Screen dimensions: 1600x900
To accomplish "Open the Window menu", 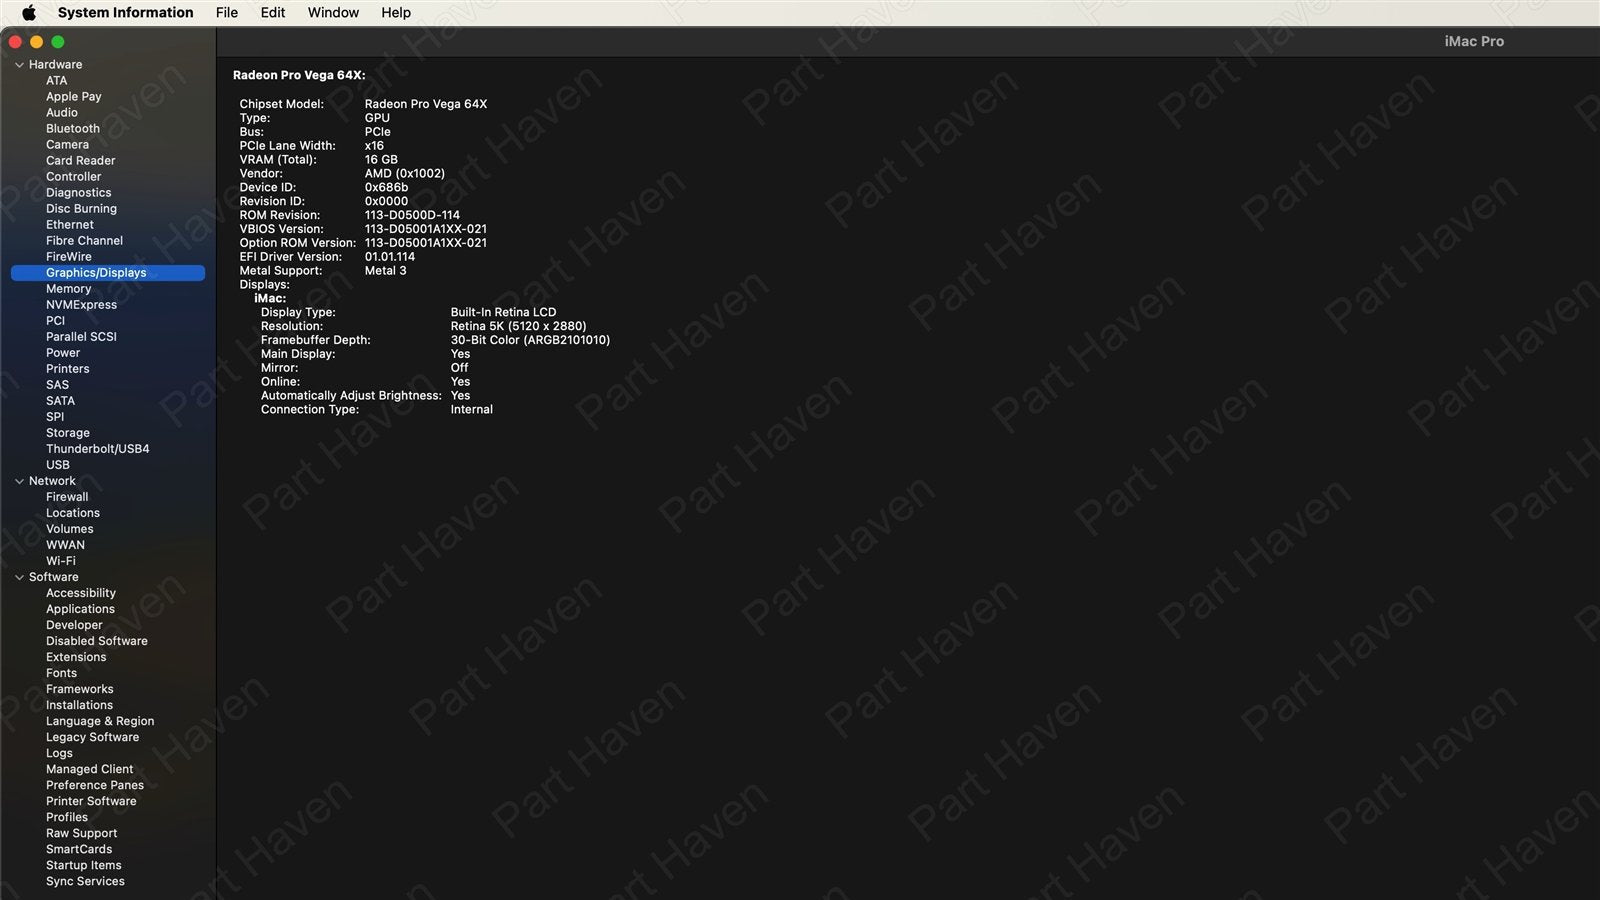I will pos(333,13).
